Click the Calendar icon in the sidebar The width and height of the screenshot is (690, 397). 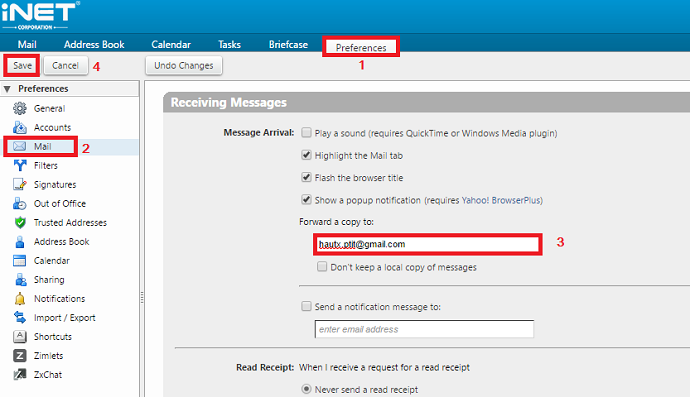[20, 261]
